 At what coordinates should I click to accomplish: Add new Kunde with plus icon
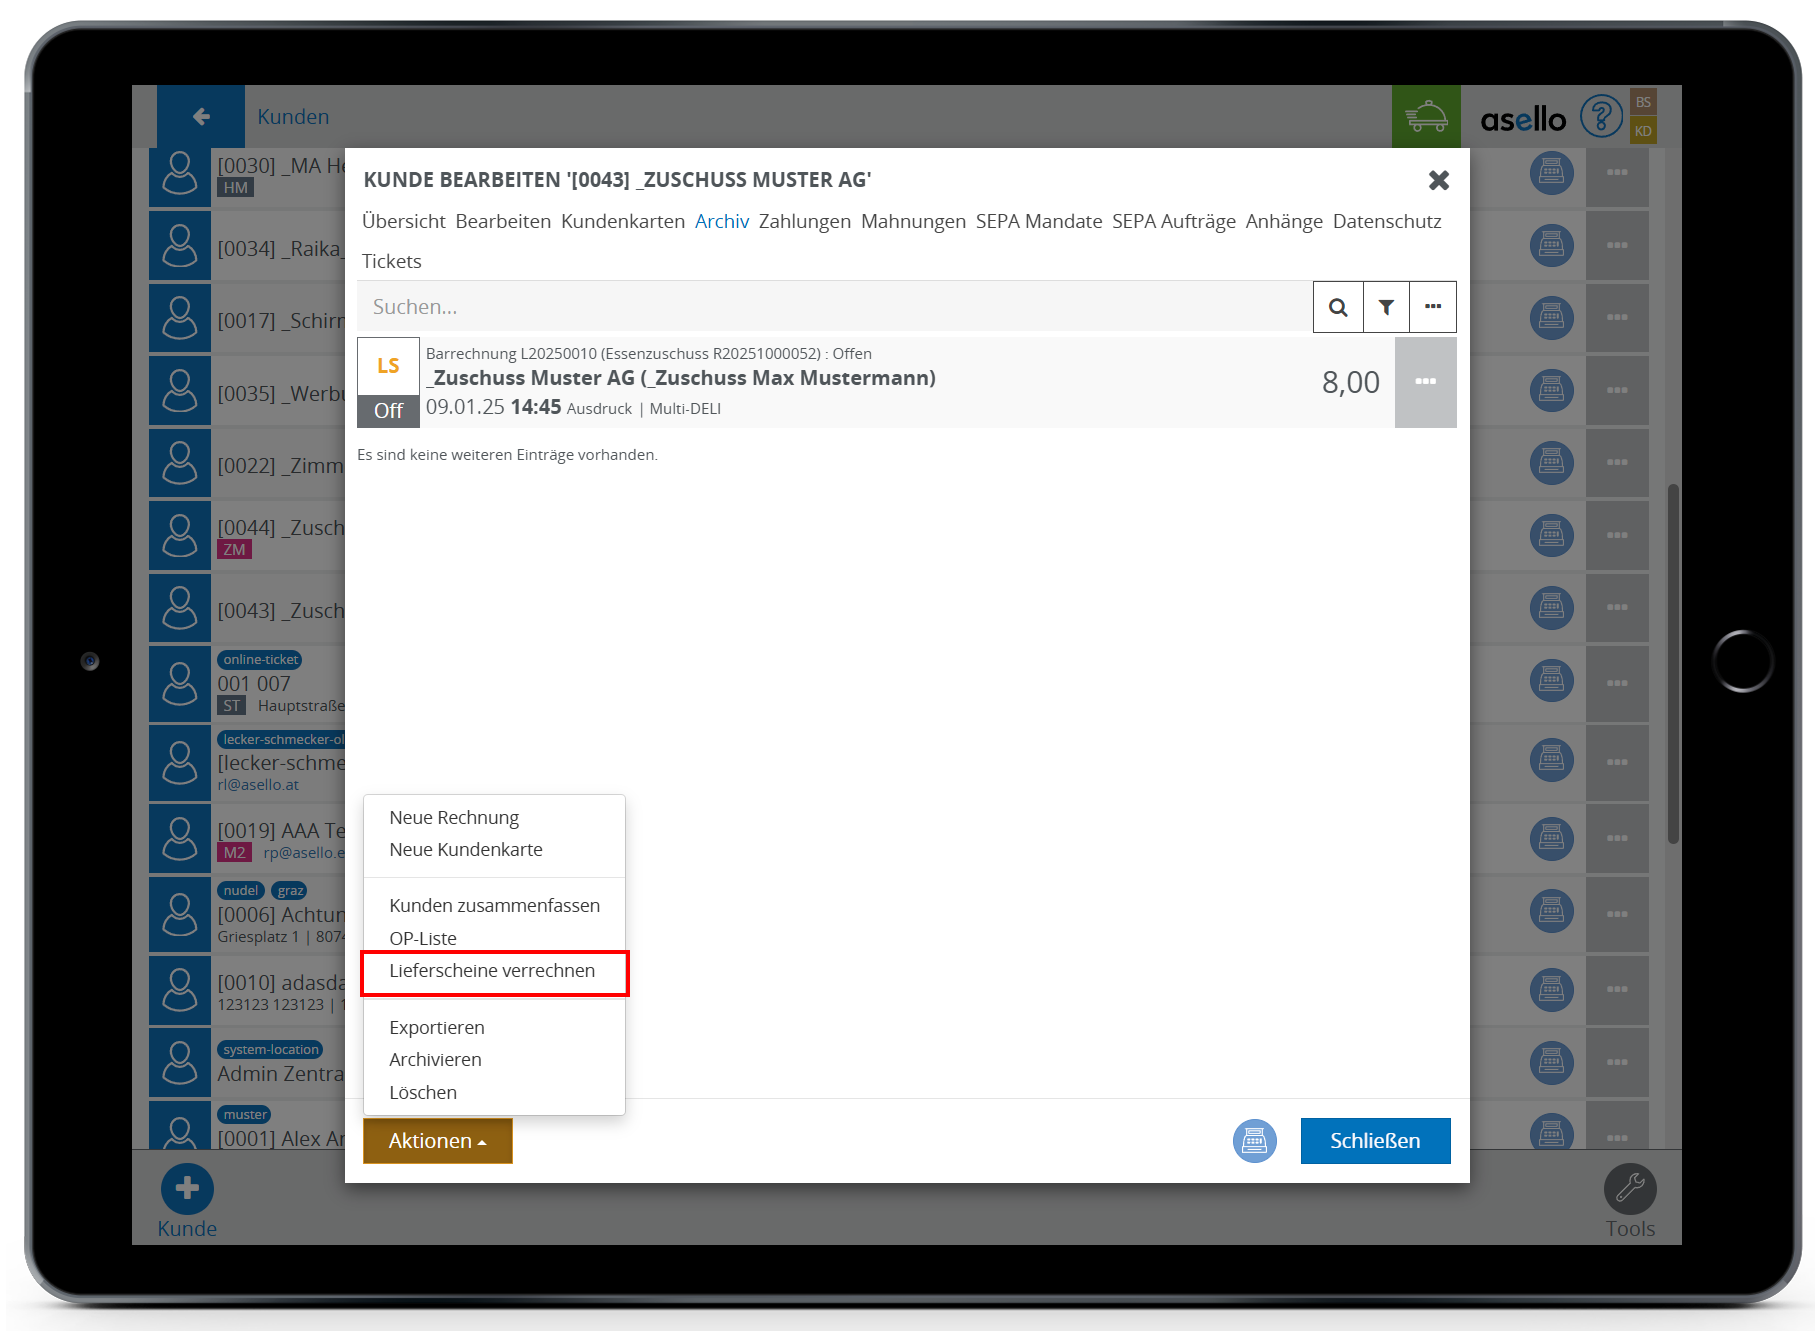pos(187,1189)
